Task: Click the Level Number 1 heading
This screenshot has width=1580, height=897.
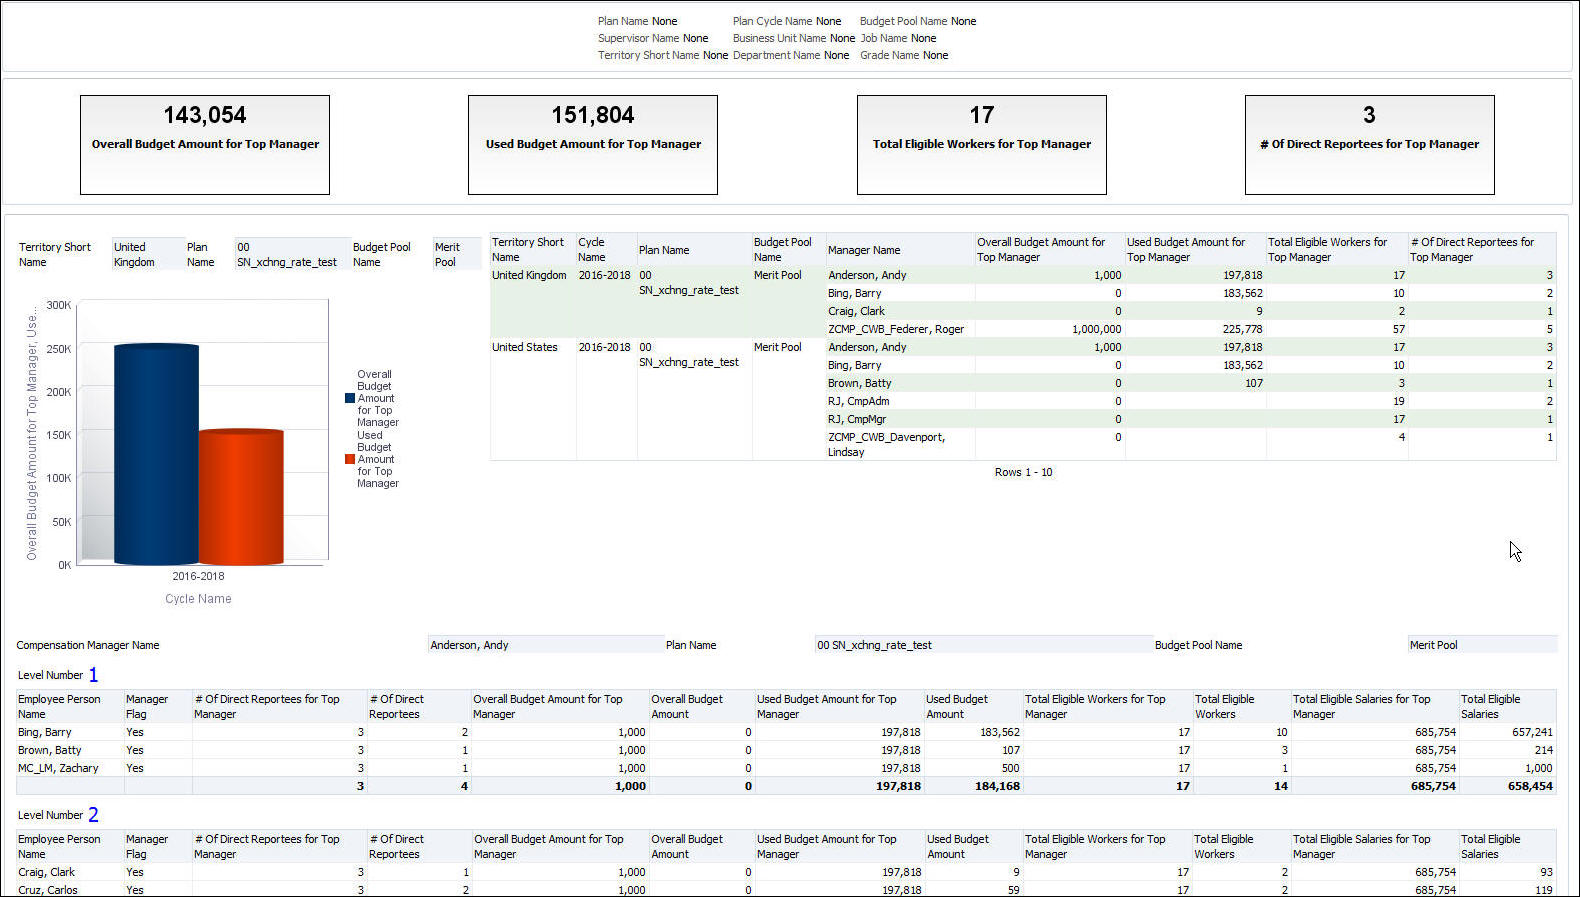Action: tap(58, 675)
